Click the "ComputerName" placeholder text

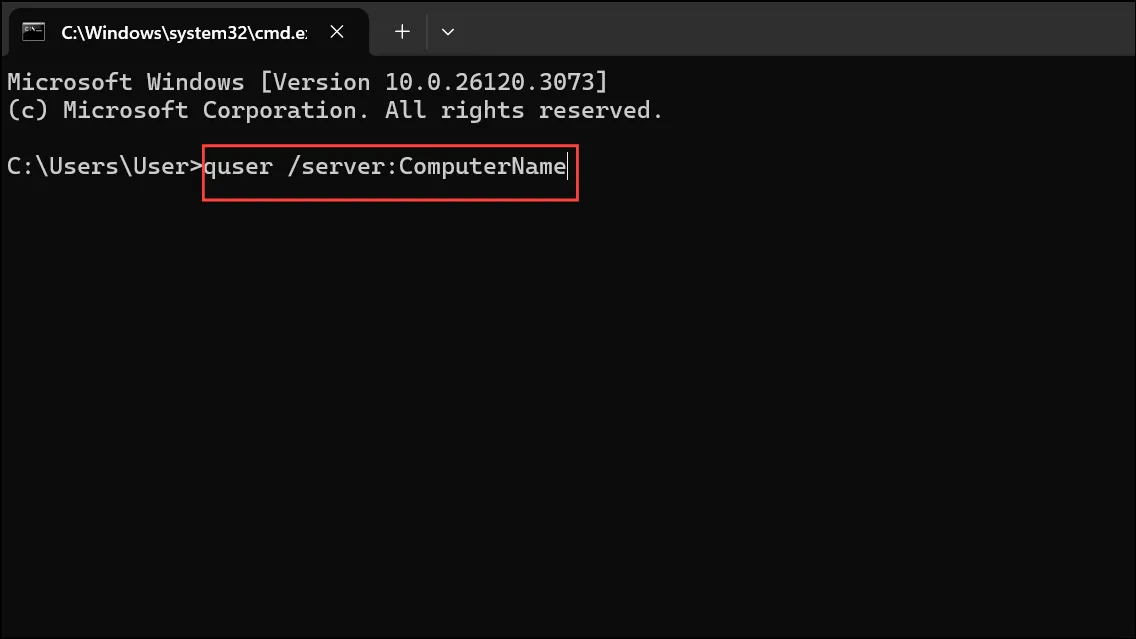(x=483, y=167)
